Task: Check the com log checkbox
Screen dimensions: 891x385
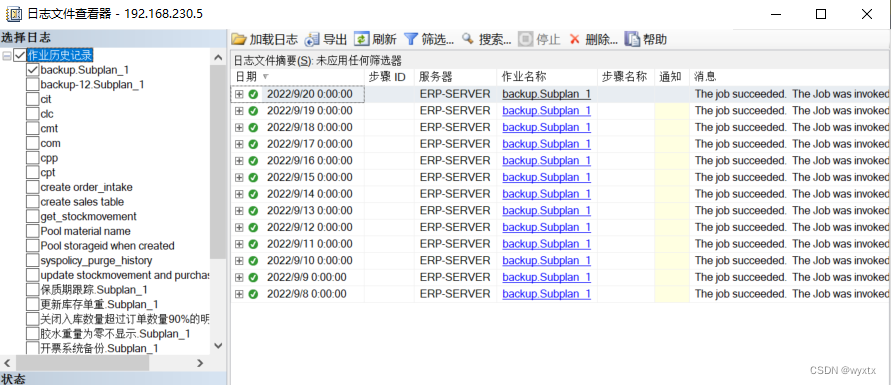Action: (x=32, y=144)
